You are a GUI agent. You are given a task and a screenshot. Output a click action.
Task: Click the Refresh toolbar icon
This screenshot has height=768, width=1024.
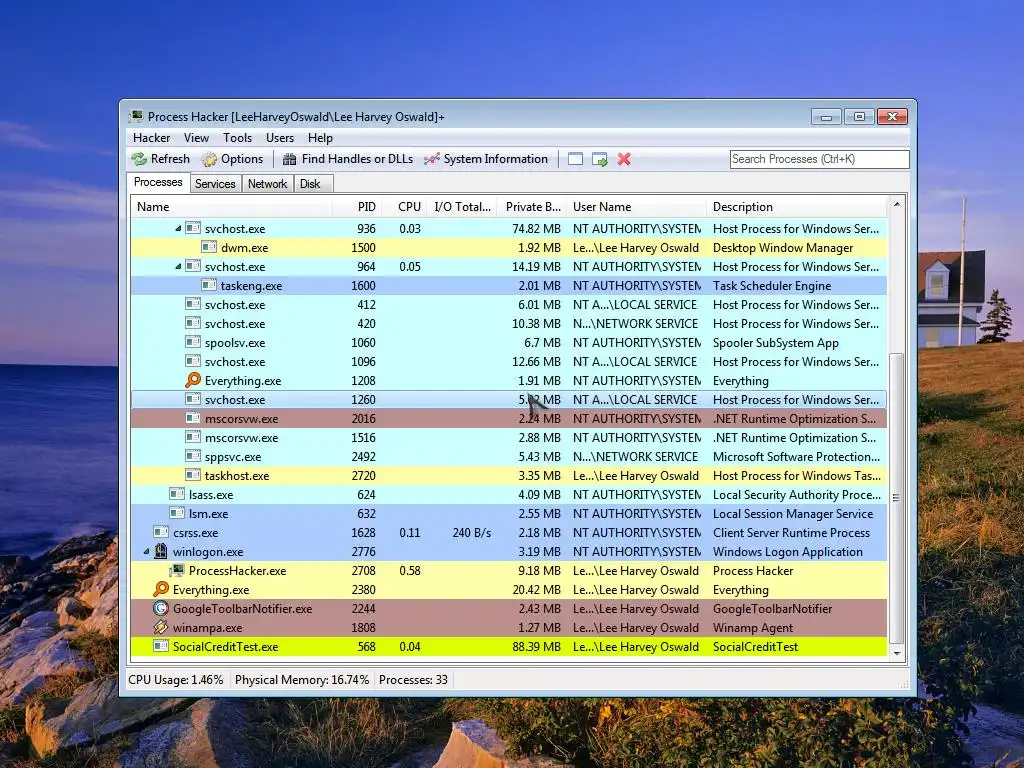(139, 159)
